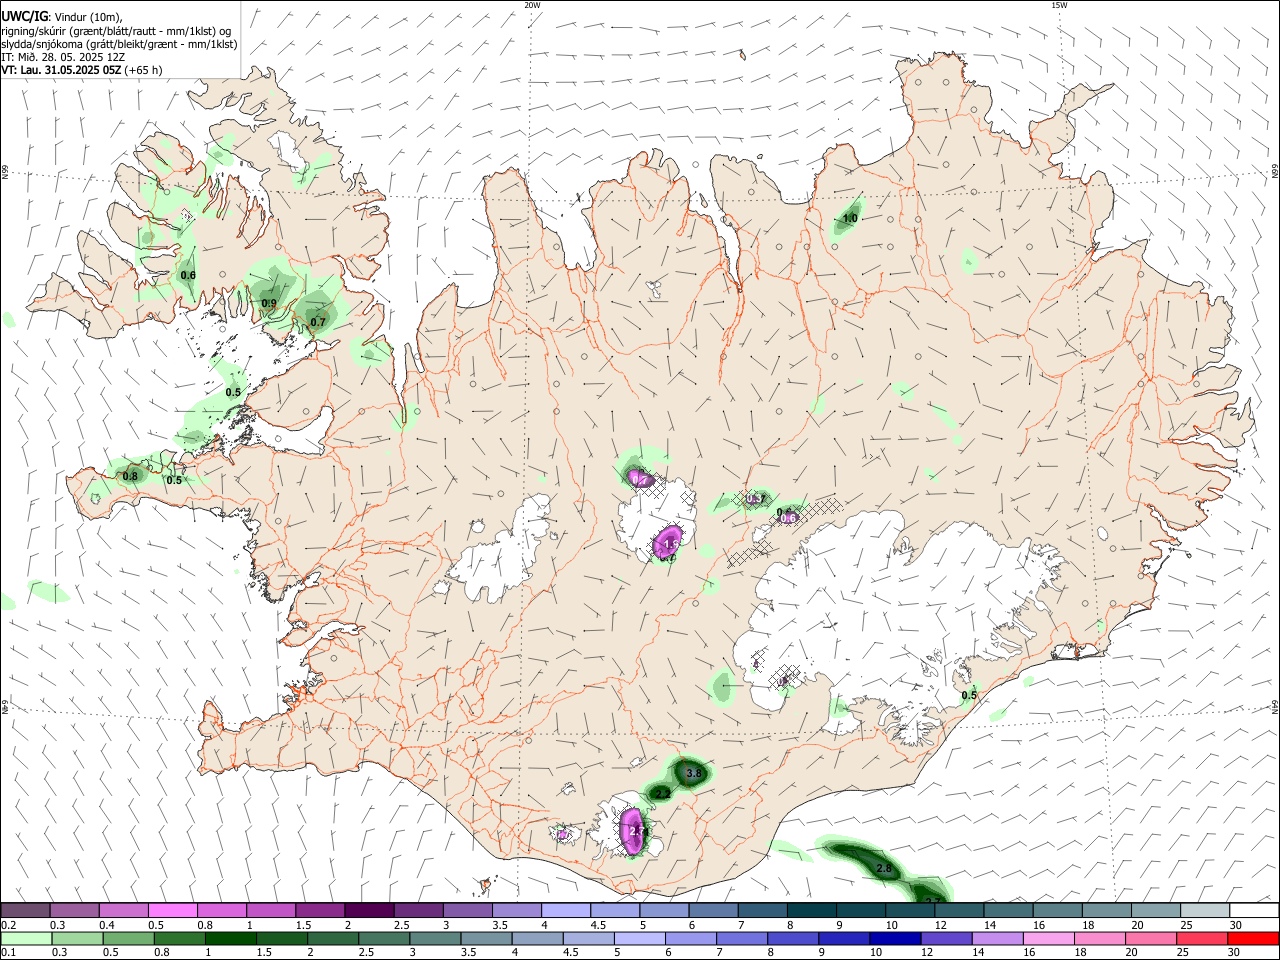The image size is (1280, 960).
Task: Select the rain scale swatch above 0.5
Action: pyautogui.click(x=128, y=938)
